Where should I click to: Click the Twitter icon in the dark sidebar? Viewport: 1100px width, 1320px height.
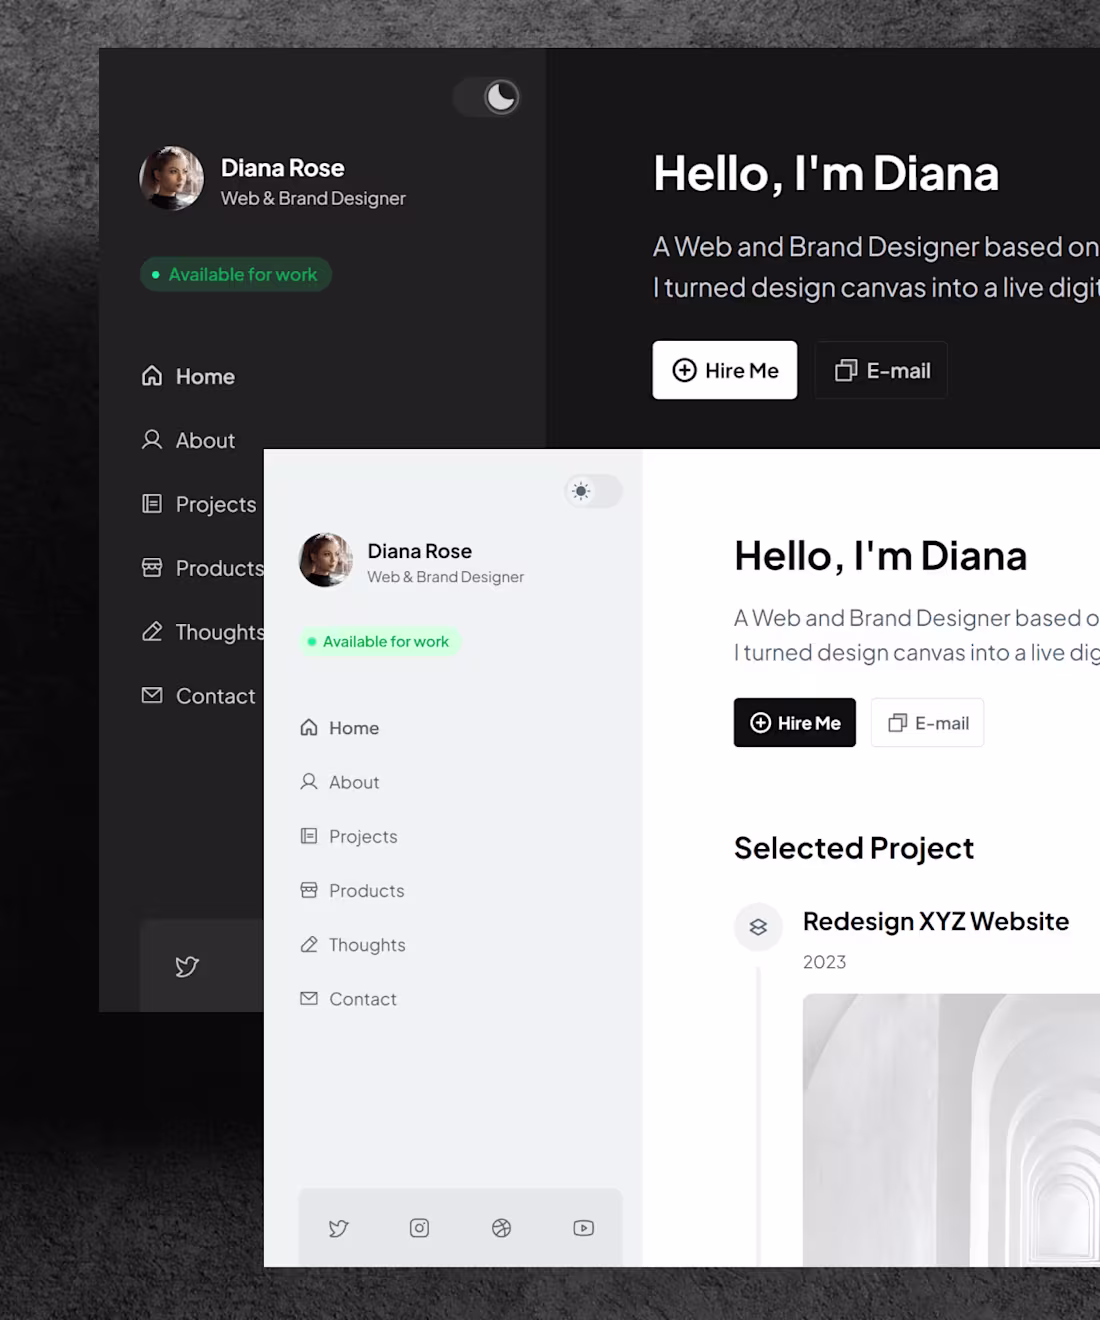point(187,966)
